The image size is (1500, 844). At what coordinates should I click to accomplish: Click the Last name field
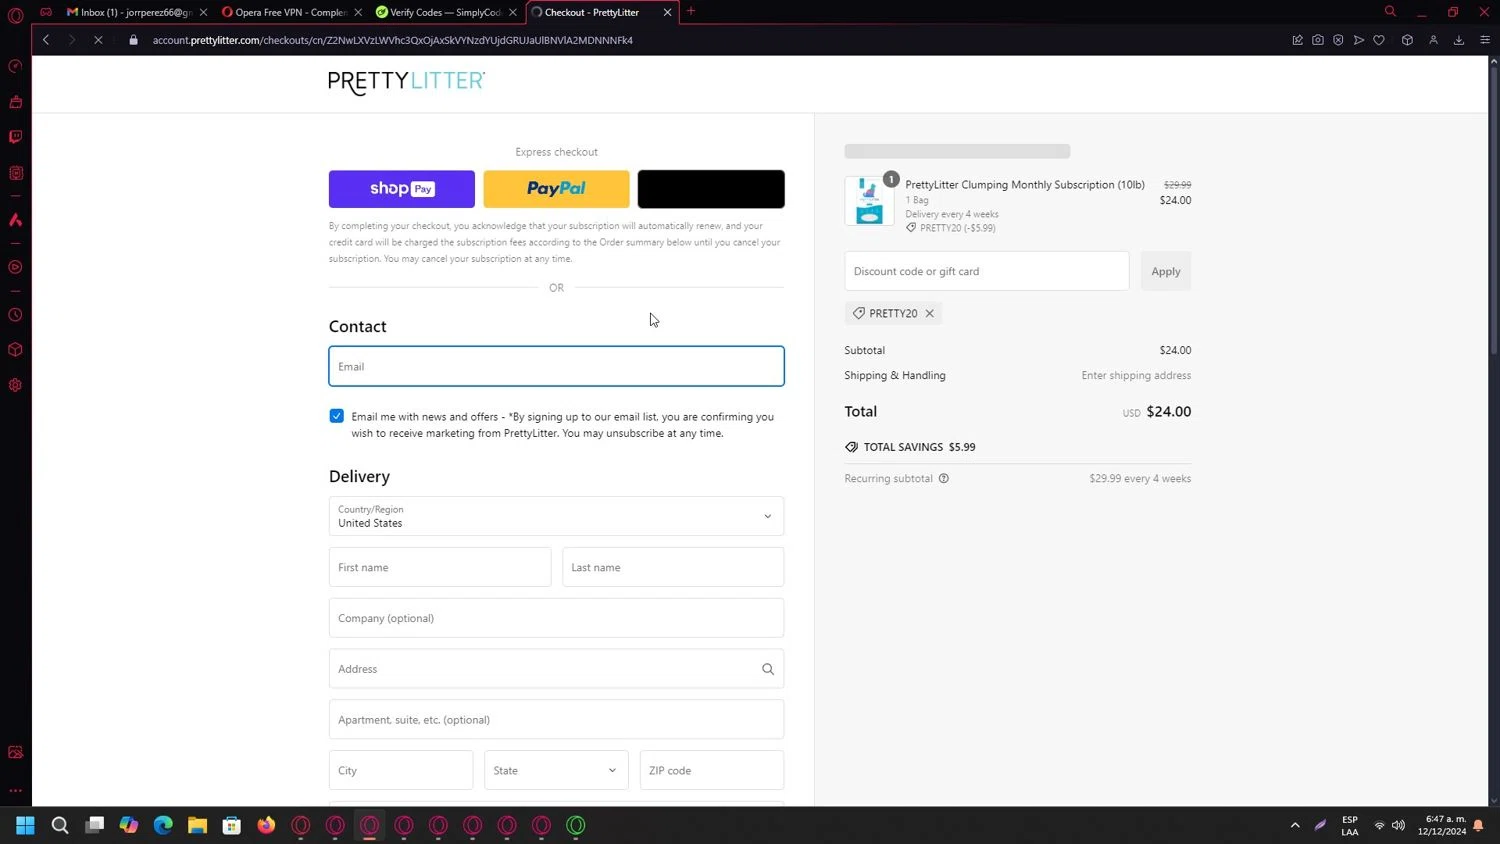[x=673, y=567]
